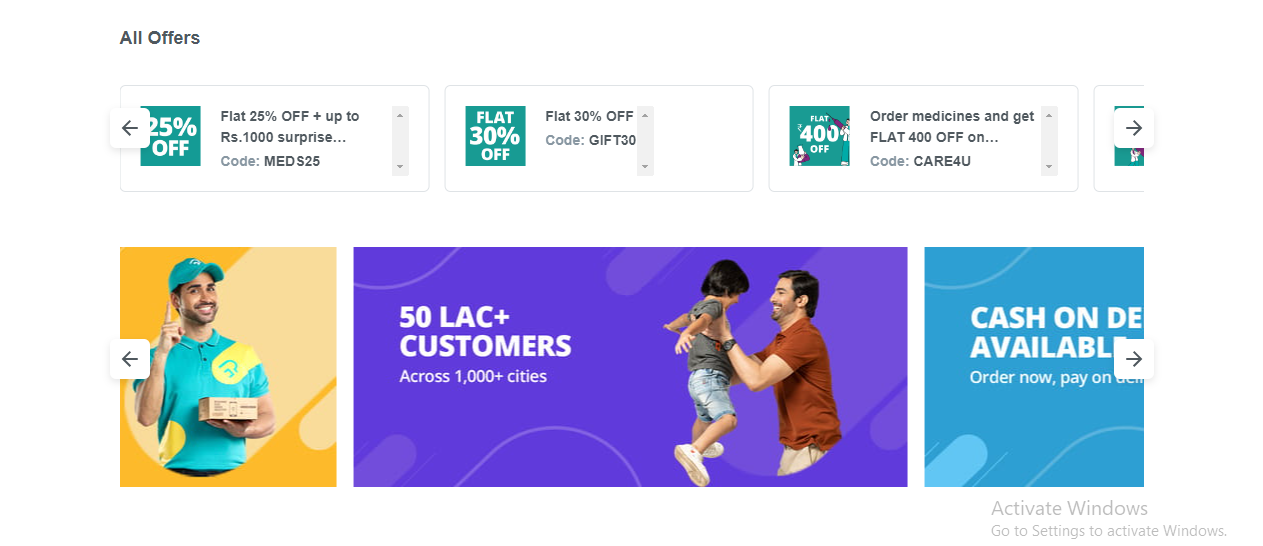The height and width of the screenshot is (546, 1263).
Task: Click the MEDS25 offer scroll-up arrow
Action: tap(401, 115)
